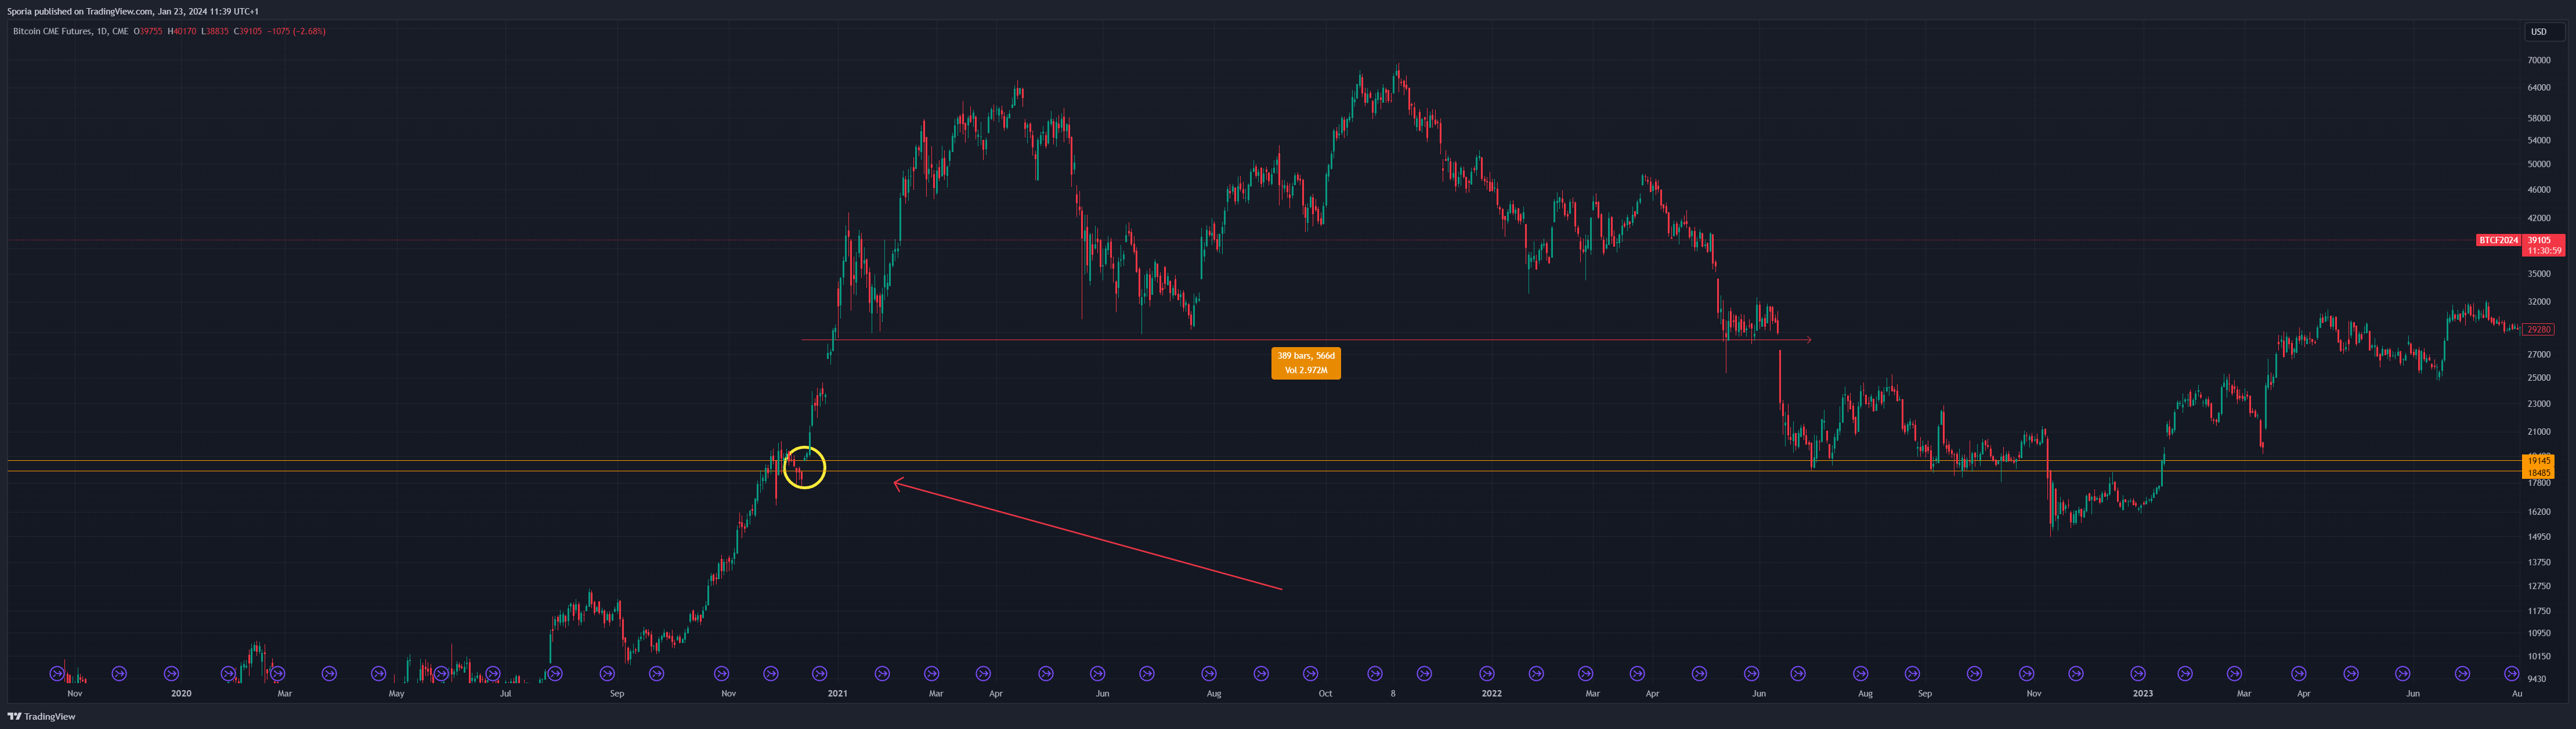This screenshot has height=729, width=2576.
Task: Click the 2022 year label on the time axis
Action: coord(1491,694)
